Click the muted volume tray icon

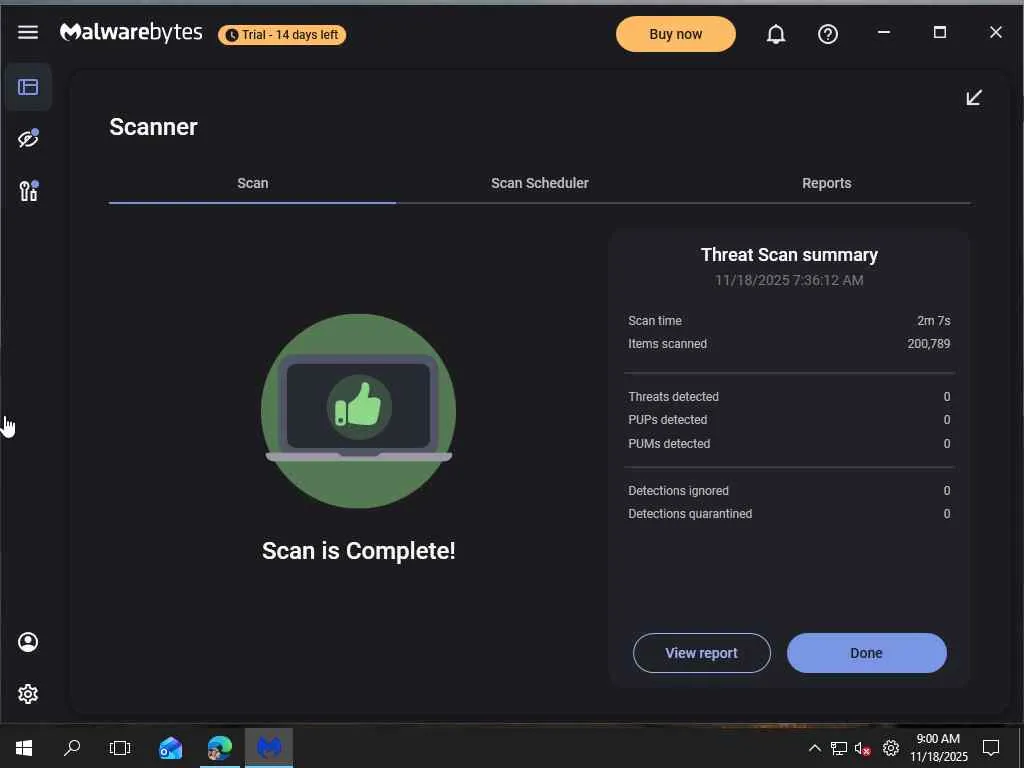coord(863,748)
